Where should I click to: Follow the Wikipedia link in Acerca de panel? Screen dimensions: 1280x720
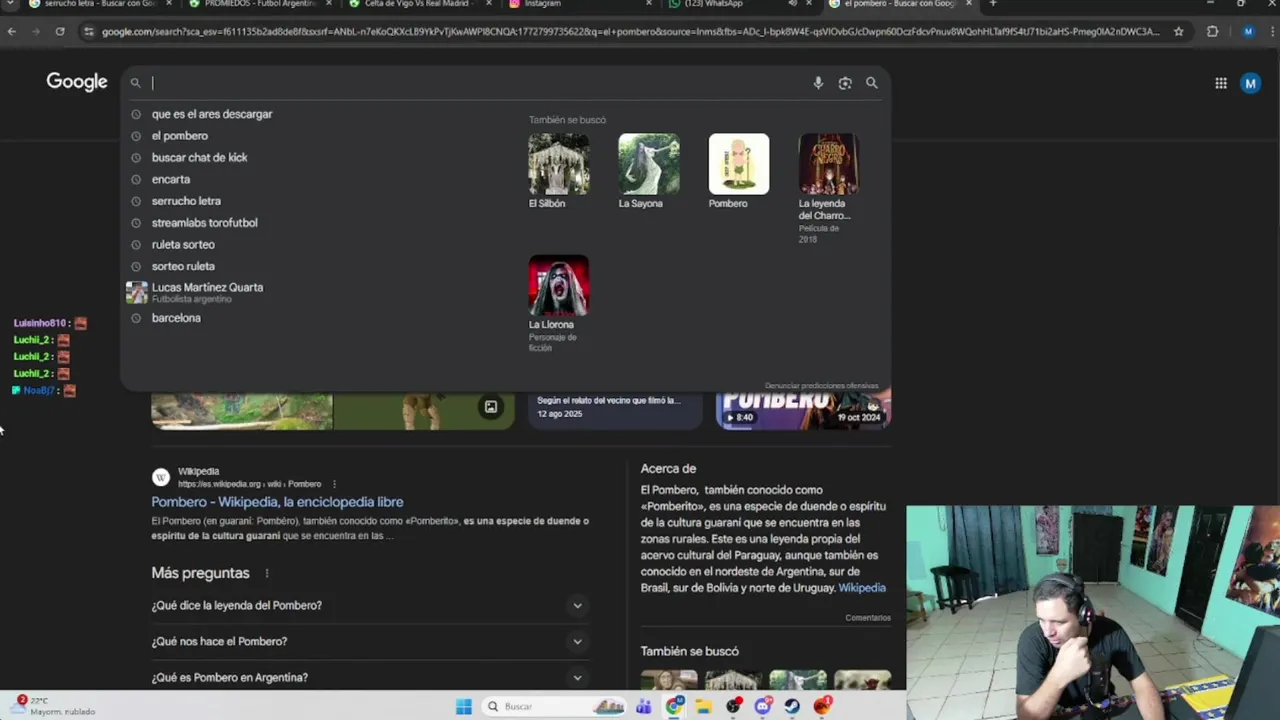tap(862, 588)
